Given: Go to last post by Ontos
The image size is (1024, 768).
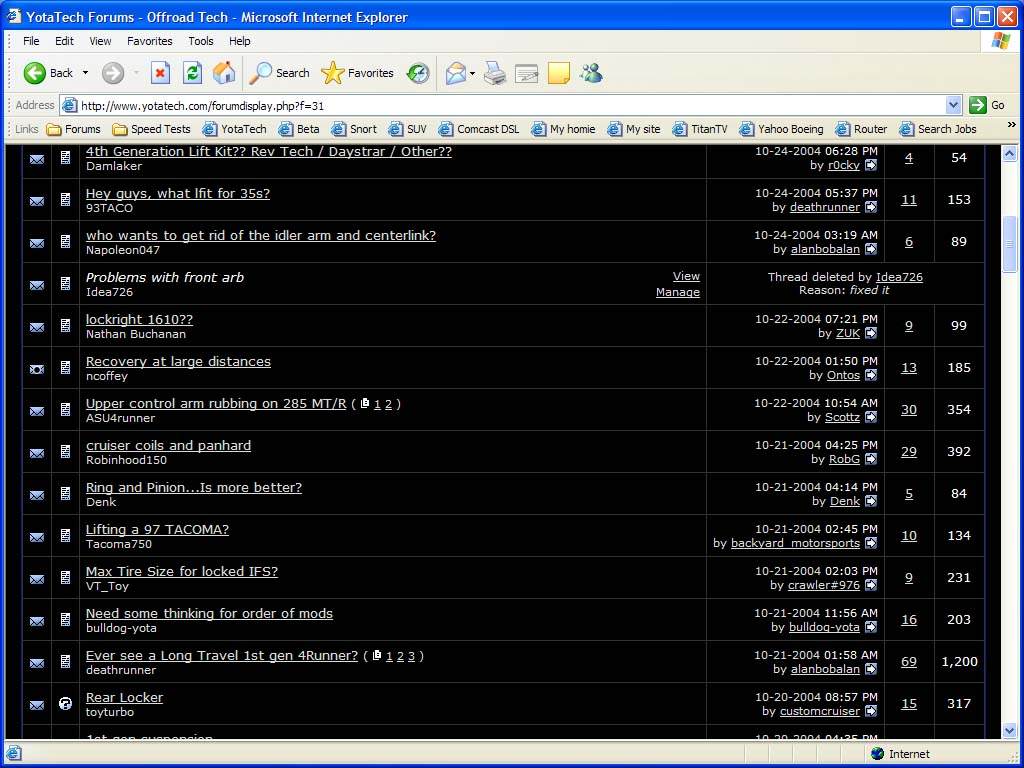Looking at the screenshot, I should (871, 375).
